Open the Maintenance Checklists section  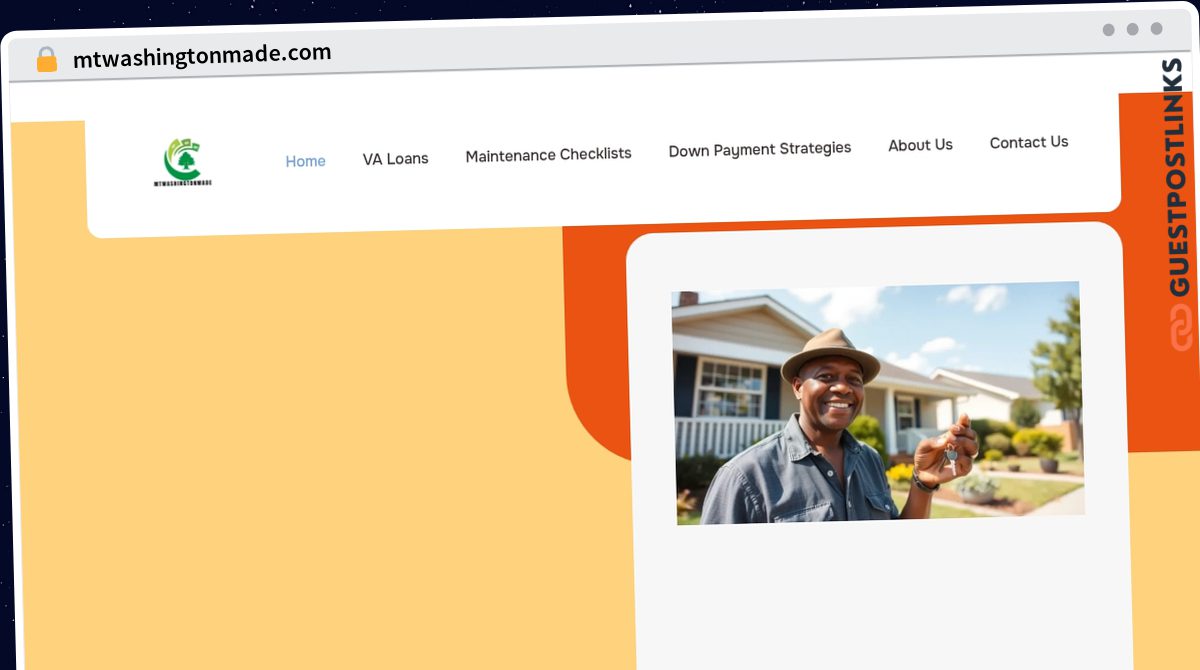click(x=548, y=154)
